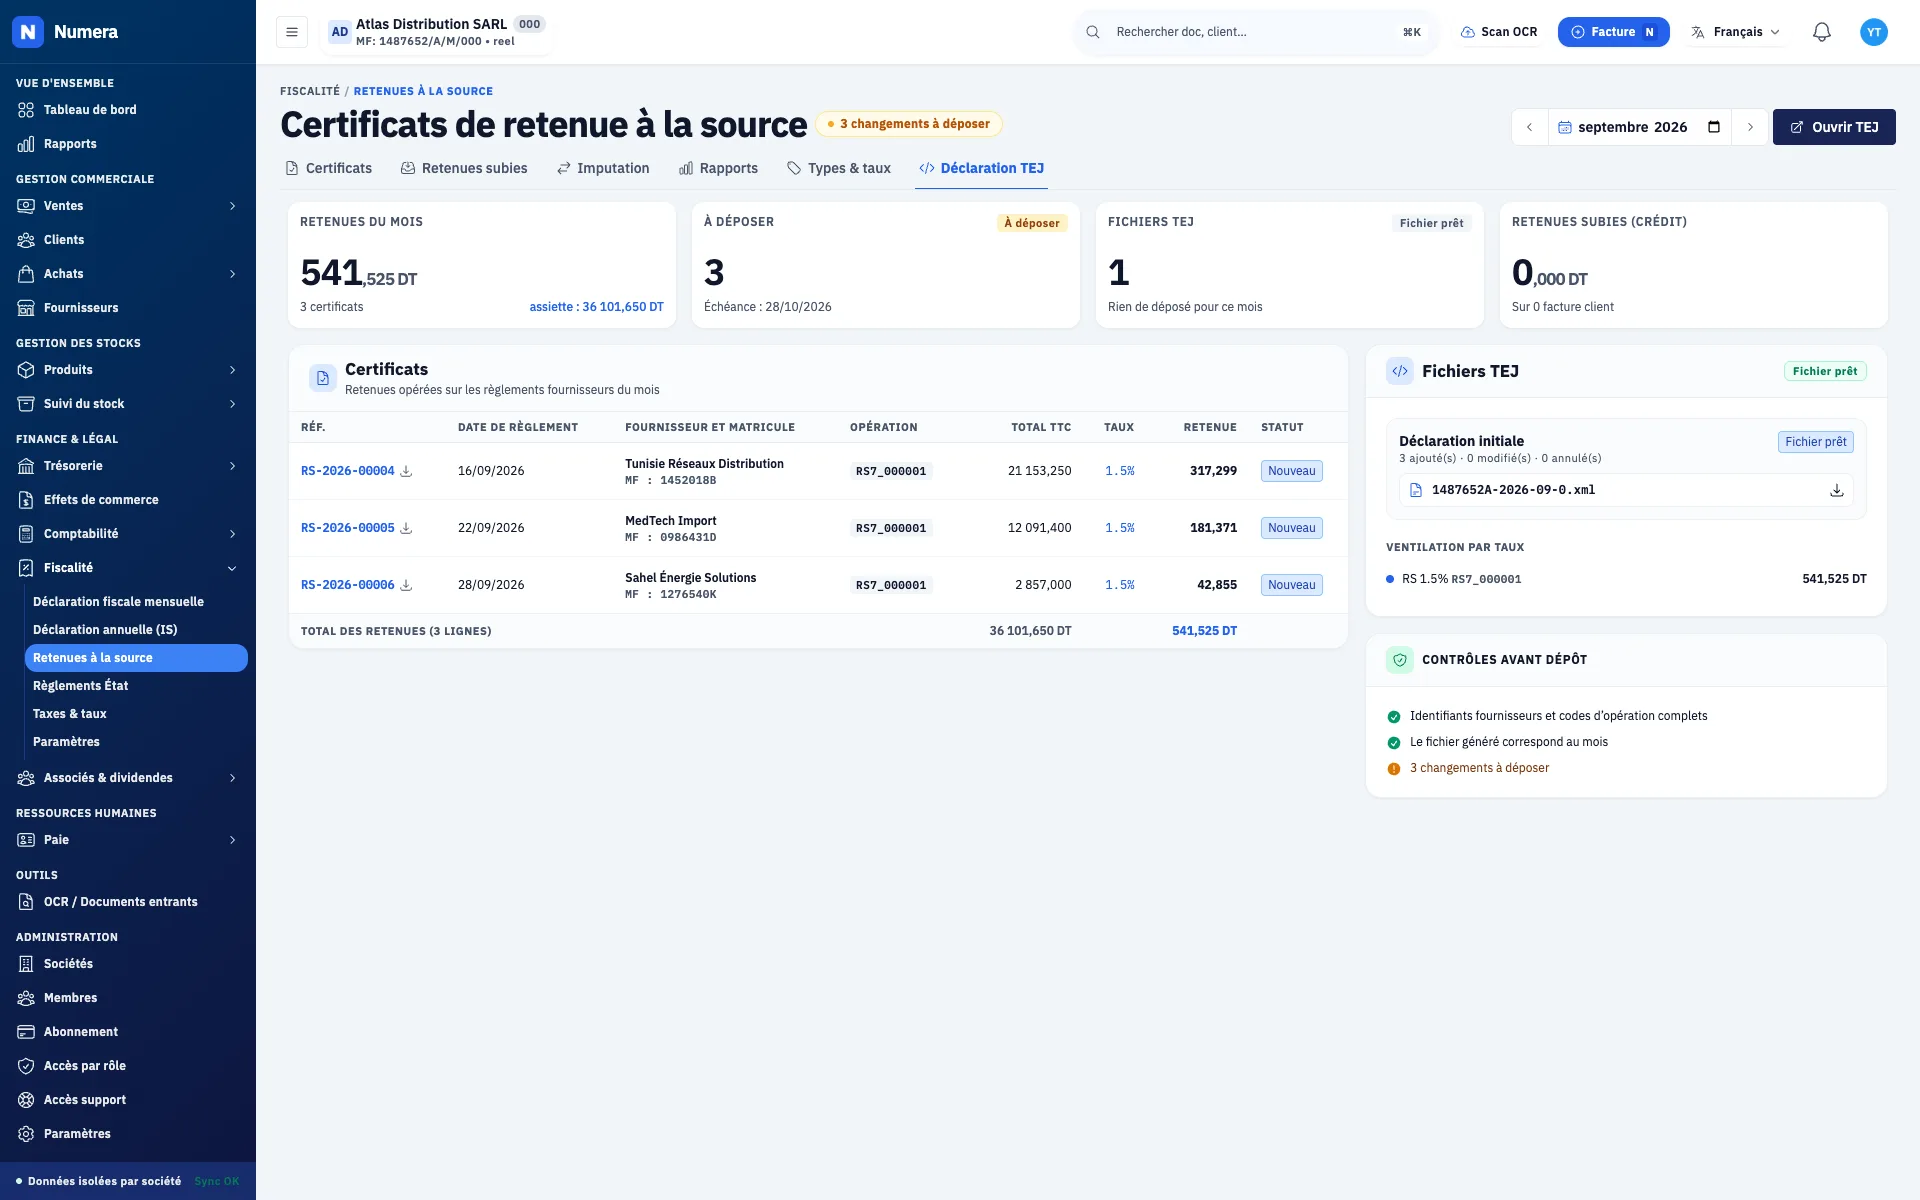Collapse the Fiscalité menu

(128, 568)
